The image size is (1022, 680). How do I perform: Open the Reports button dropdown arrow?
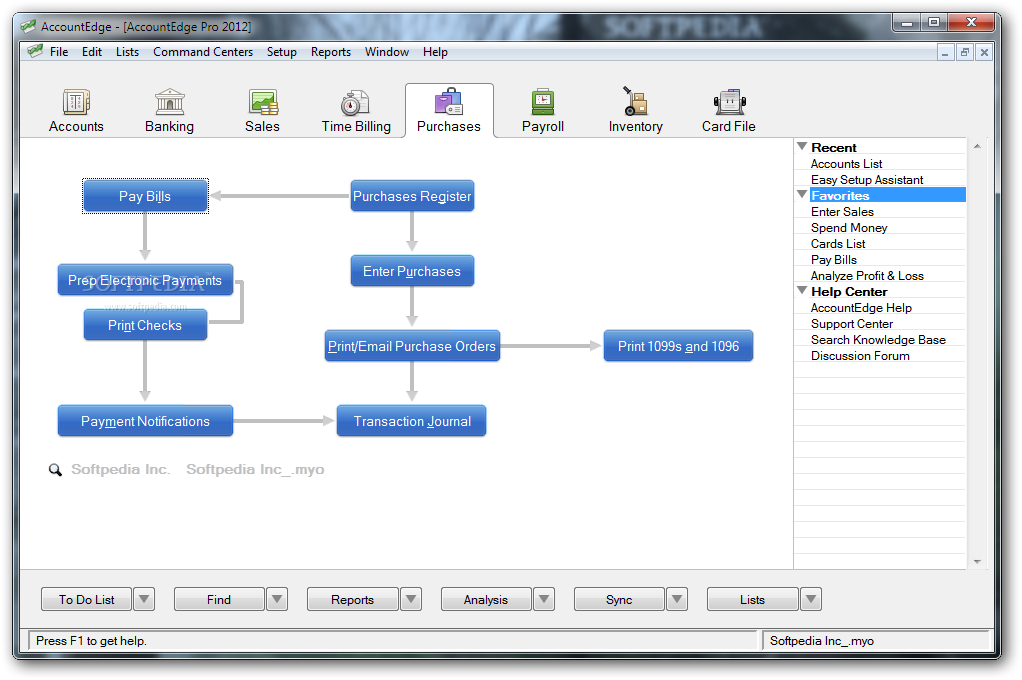(x=411, y=599)
